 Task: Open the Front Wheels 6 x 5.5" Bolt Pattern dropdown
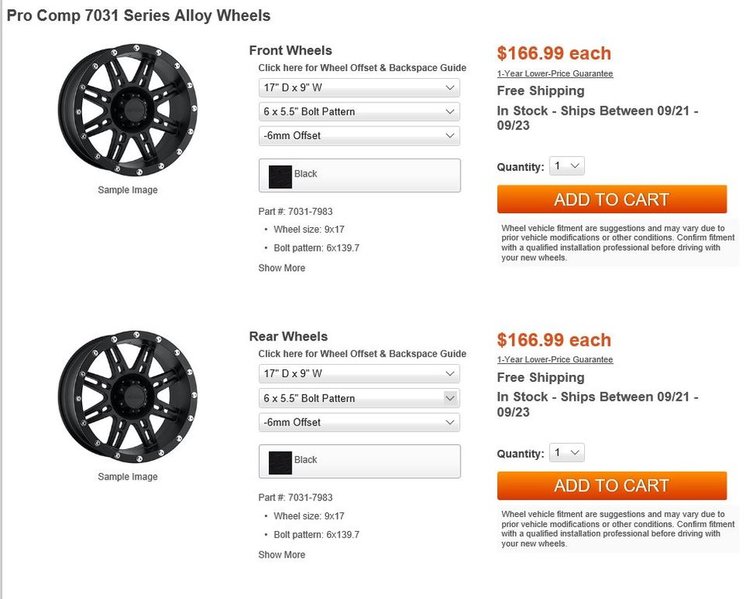click(x=359, y=112)
